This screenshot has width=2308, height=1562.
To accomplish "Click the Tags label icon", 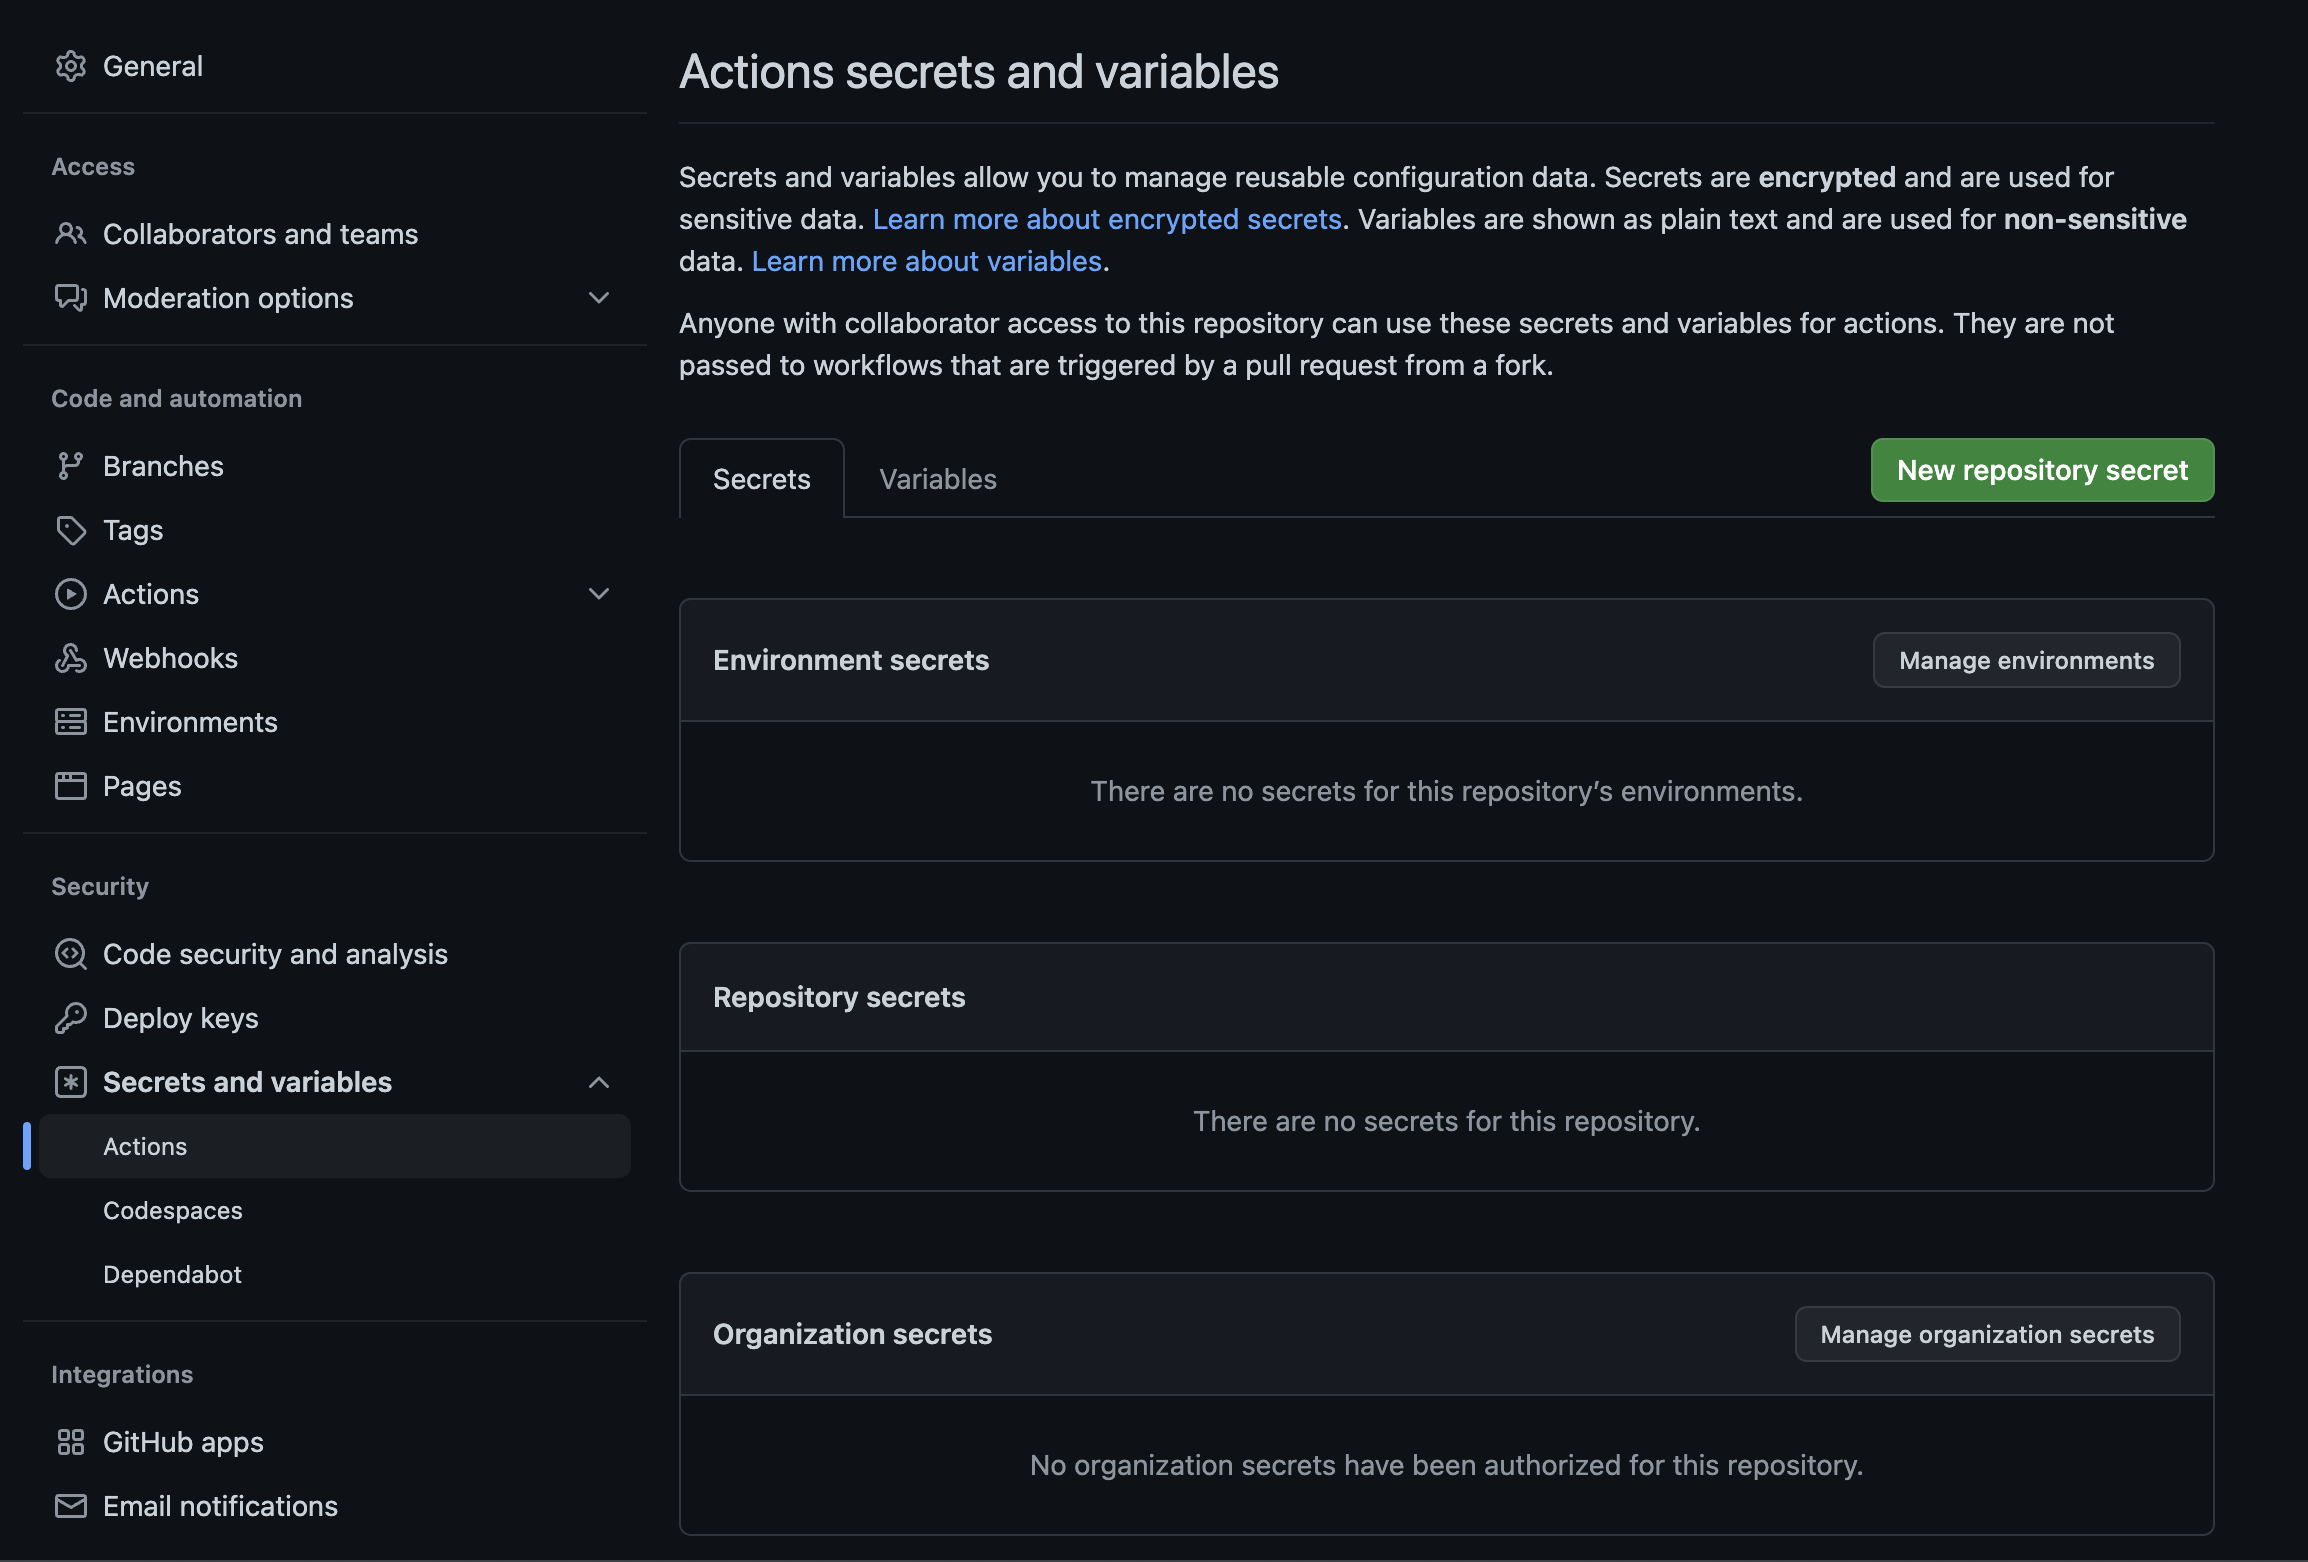I will 70,530.
